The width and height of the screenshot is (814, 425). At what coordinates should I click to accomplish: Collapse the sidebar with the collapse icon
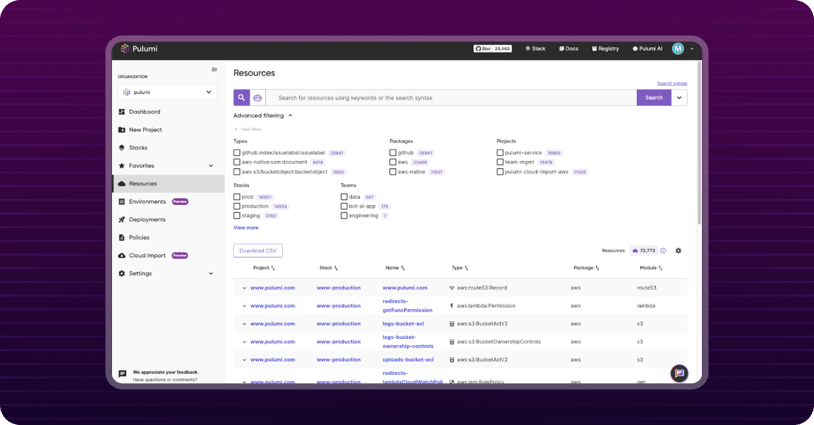point(214,70)
